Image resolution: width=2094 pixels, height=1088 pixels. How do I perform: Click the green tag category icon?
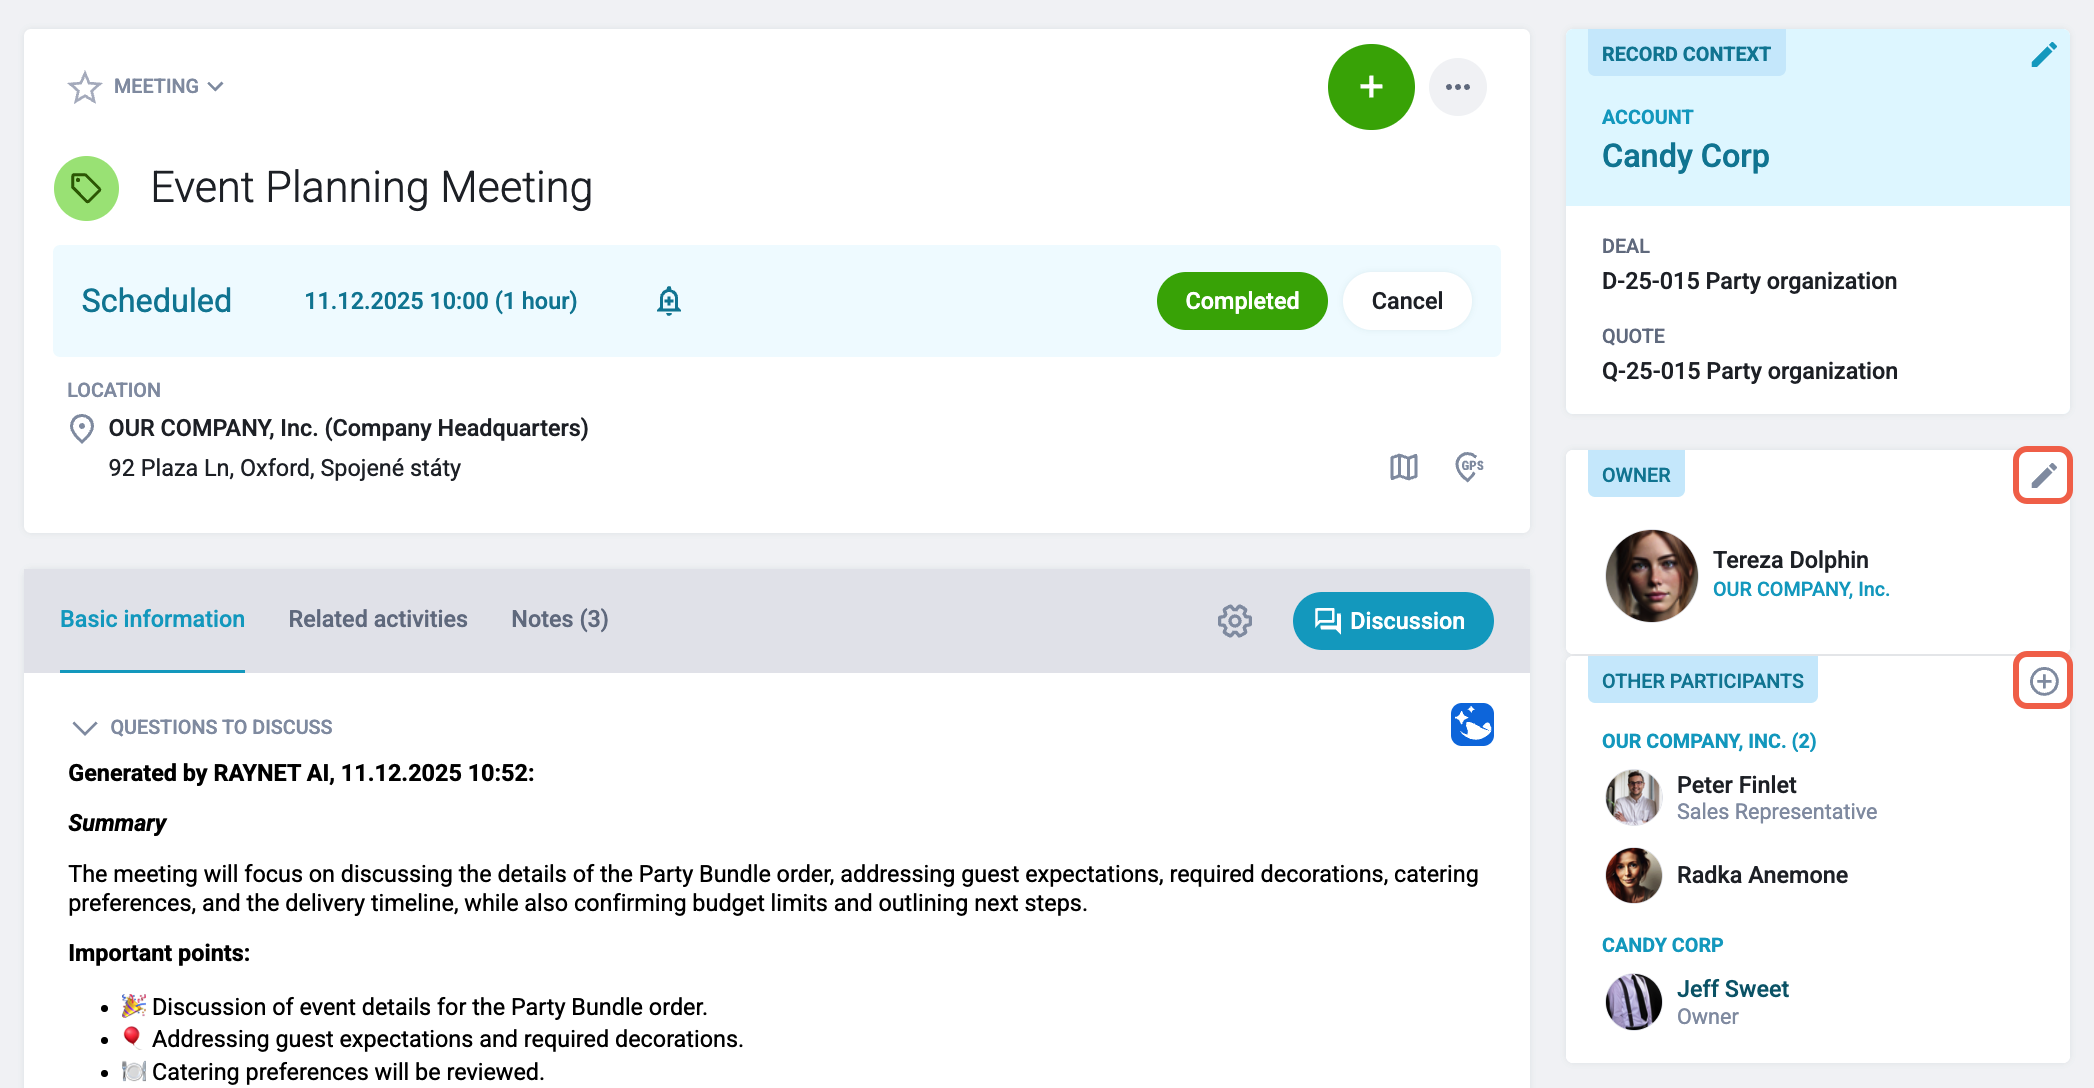click(x=86, y=188)
